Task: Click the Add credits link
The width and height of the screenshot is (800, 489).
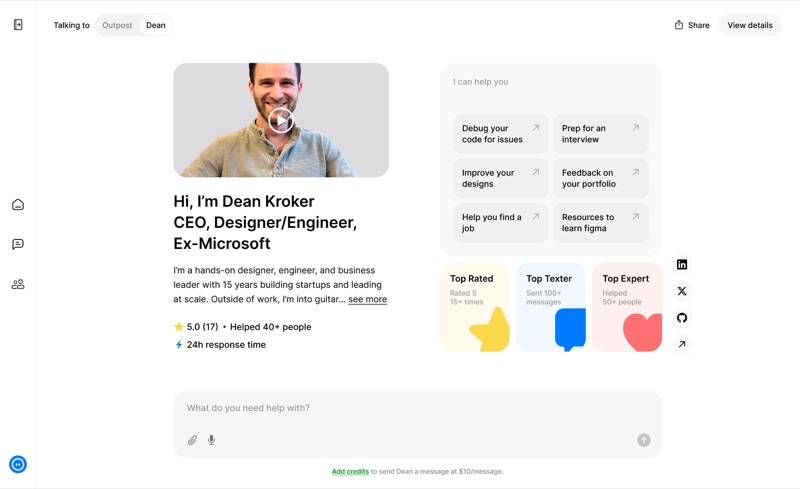Action: (350, 471)
